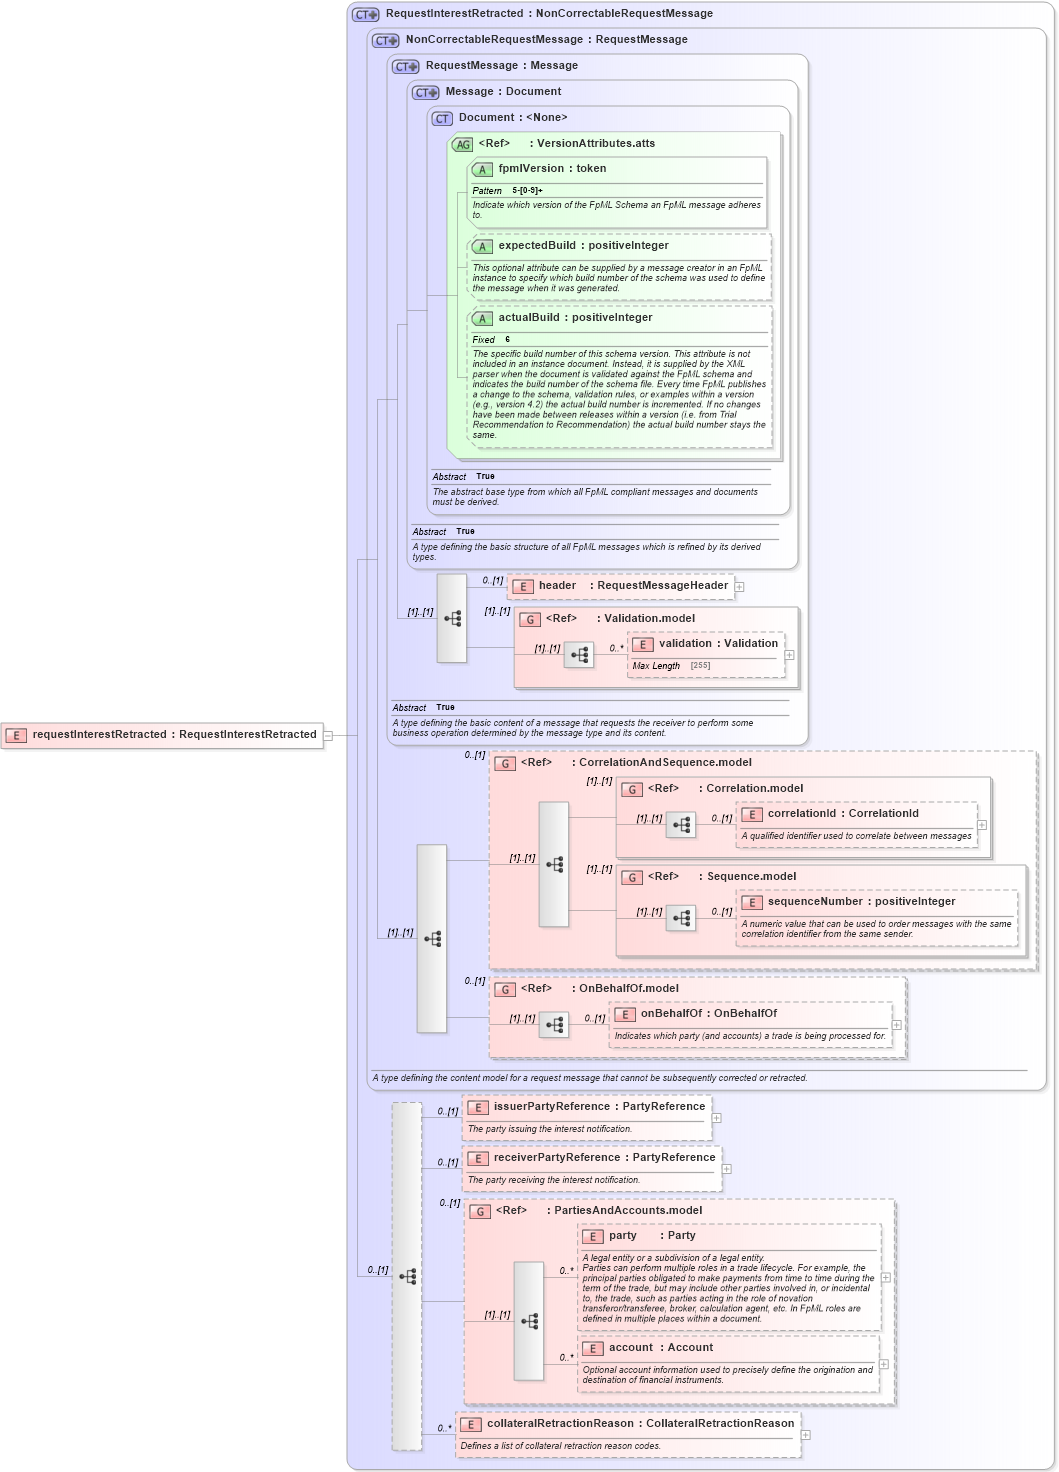Click the group icon of CorrelationAndSequence.model

tap(505, 763)
